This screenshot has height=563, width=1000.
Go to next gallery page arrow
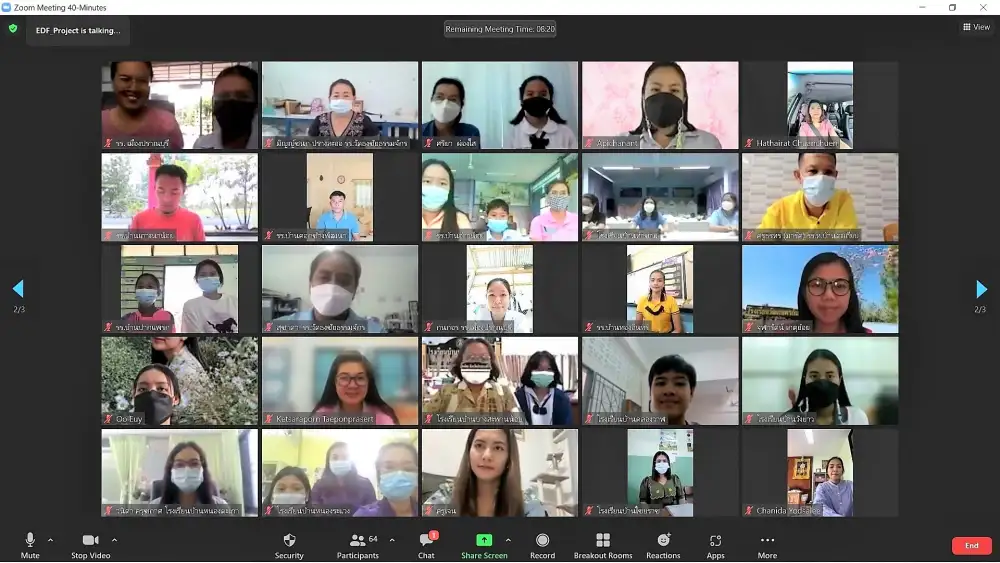981,290
